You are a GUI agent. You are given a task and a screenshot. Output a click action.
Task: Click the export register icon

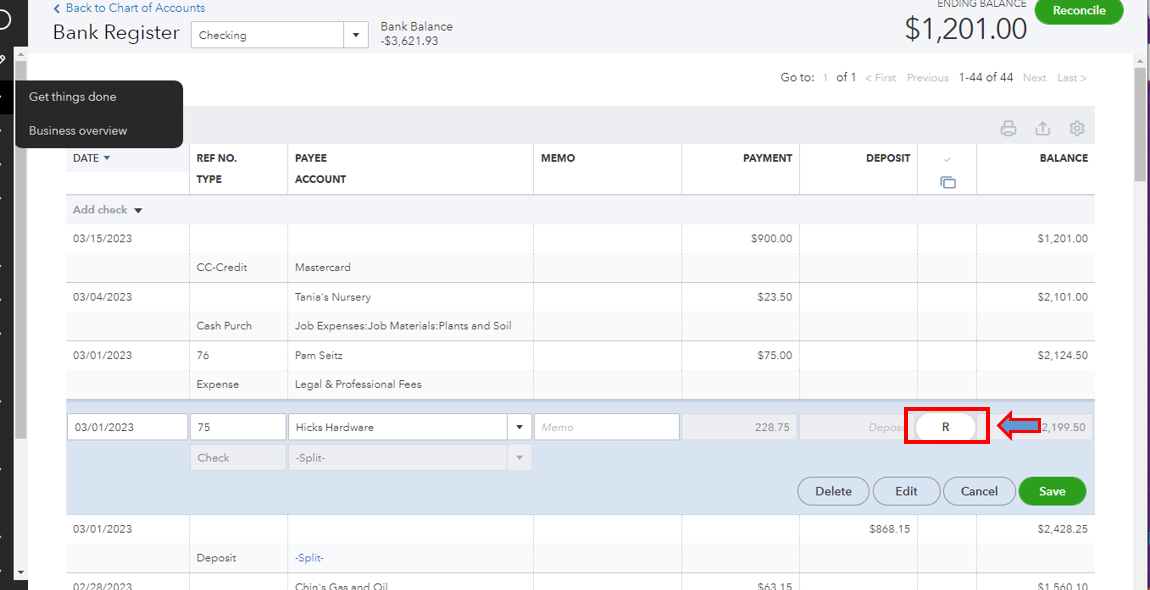coord(1042,129)
